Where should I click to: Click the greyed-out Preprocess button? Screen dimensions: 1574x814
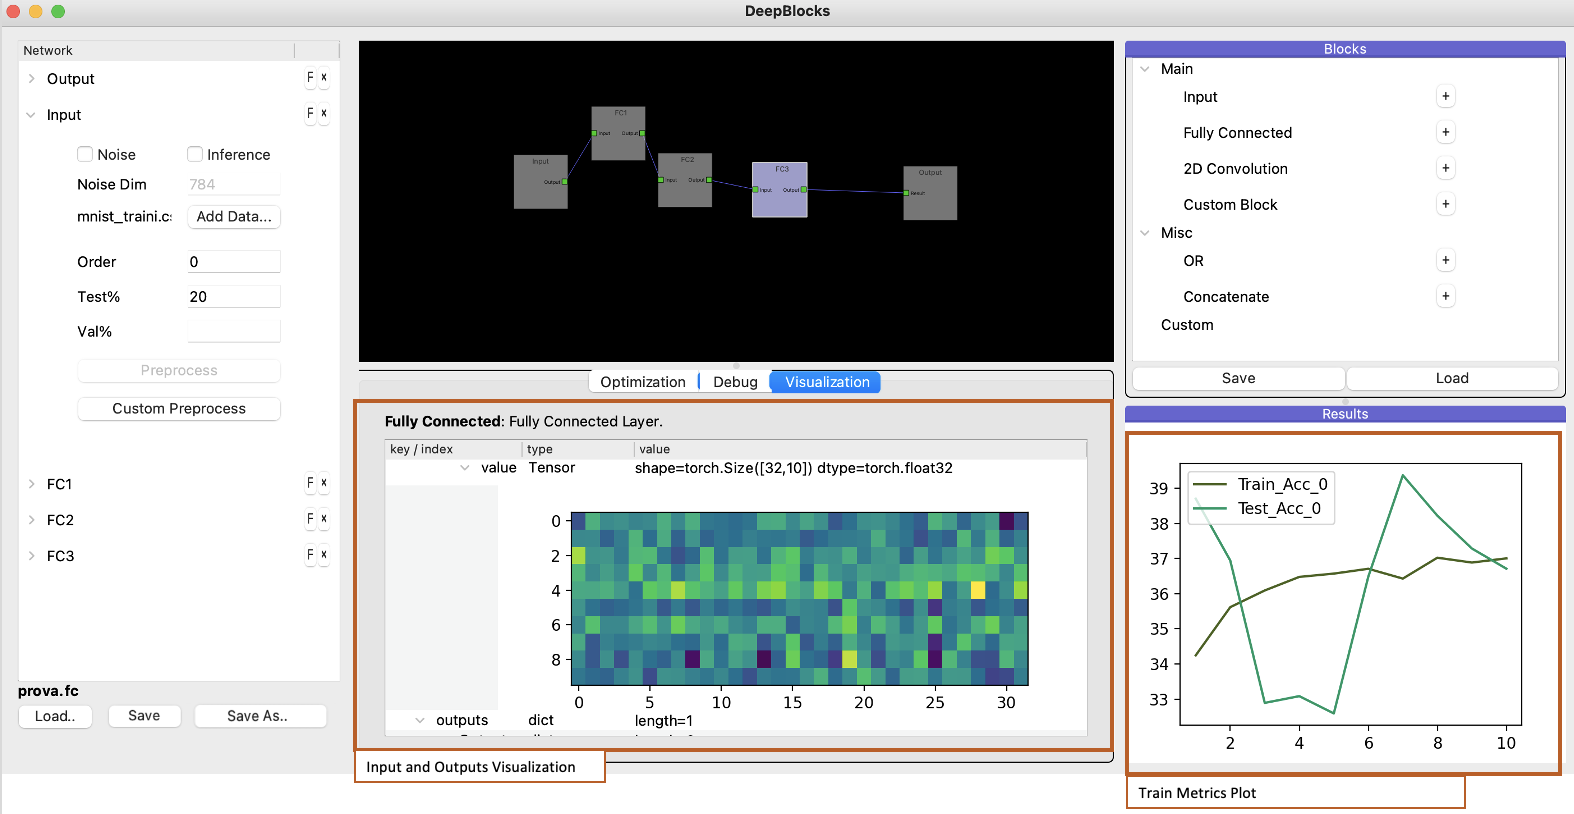(179, 371)
